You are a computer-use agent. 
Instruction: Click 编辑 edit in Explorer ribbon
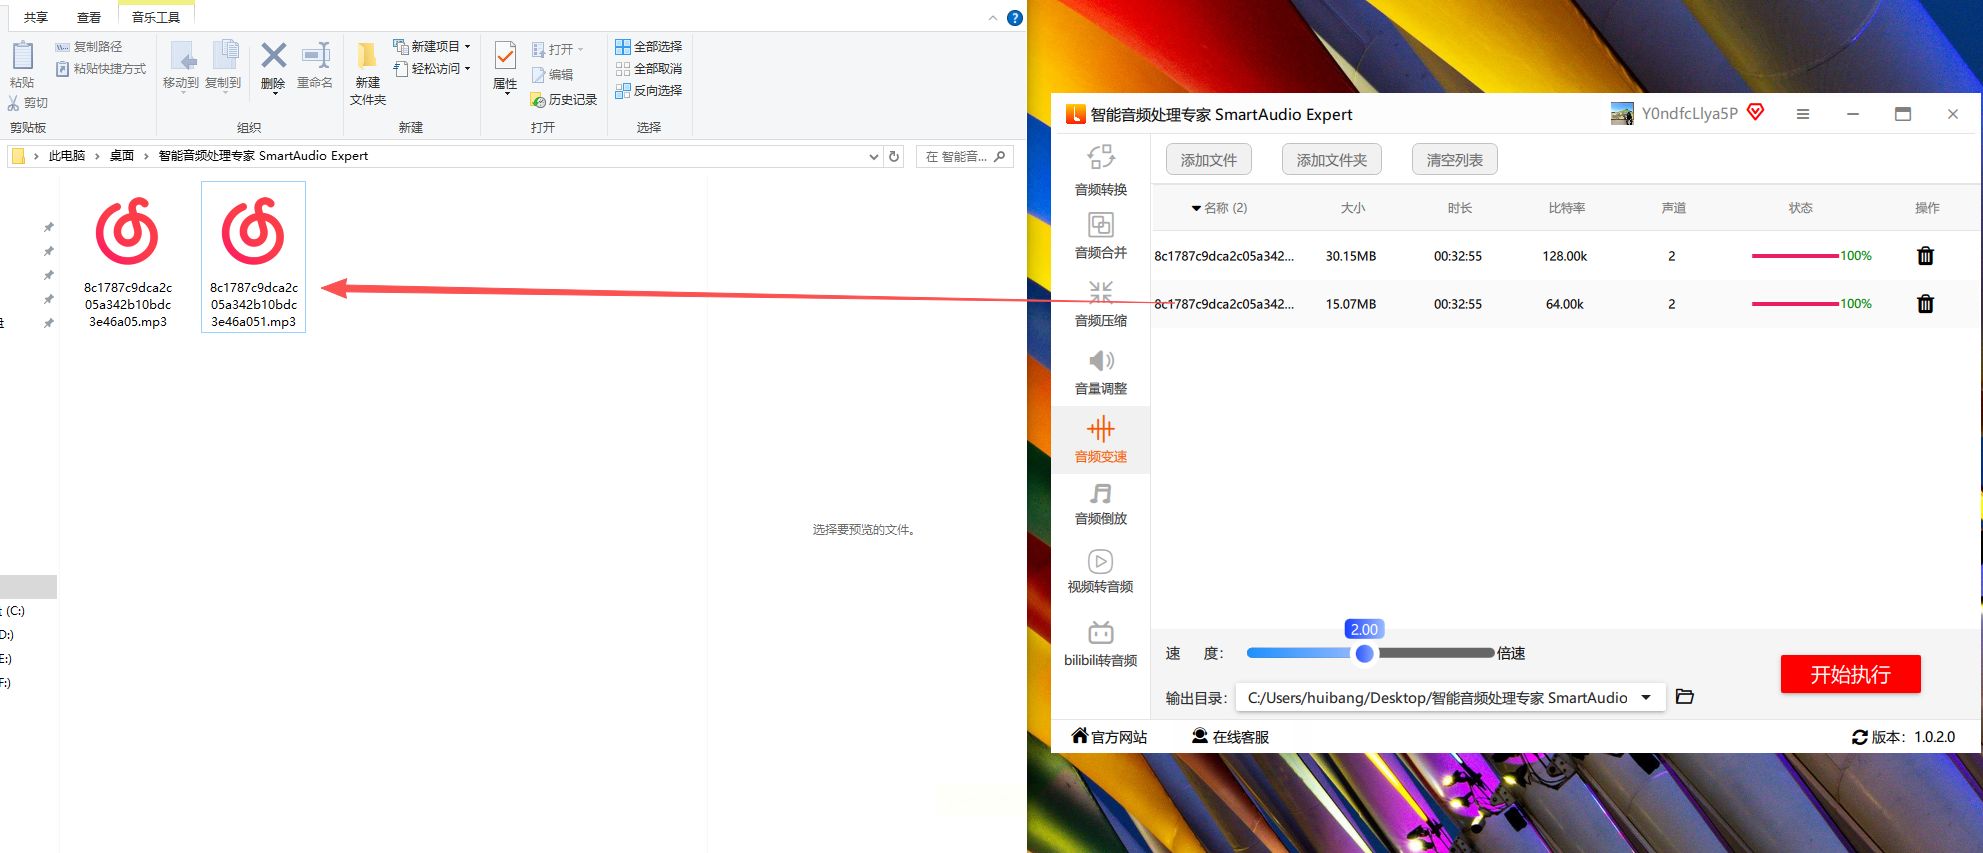click(x=553, y=75)
